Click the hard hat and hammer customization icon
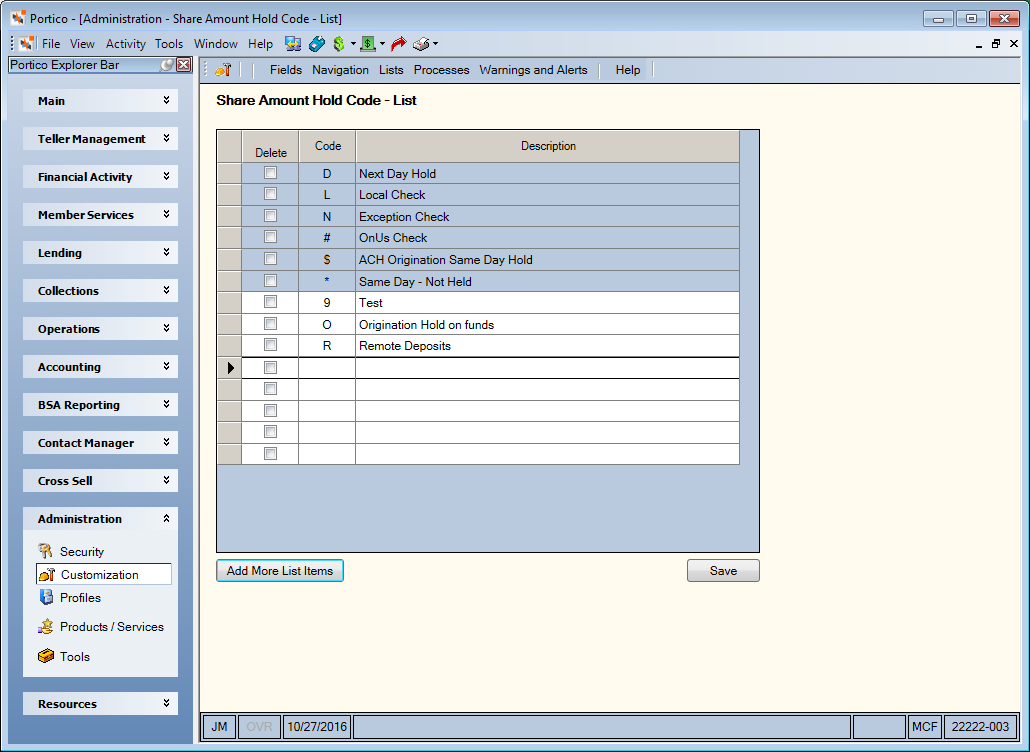Viewport: 1030px width, 752px height. click(x=223, y=70)
